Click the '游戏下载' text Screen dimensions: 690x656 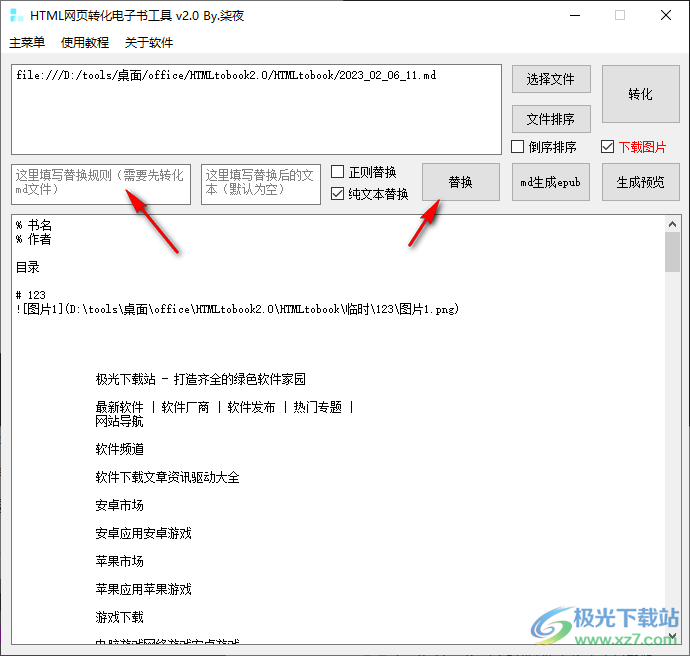119,617
